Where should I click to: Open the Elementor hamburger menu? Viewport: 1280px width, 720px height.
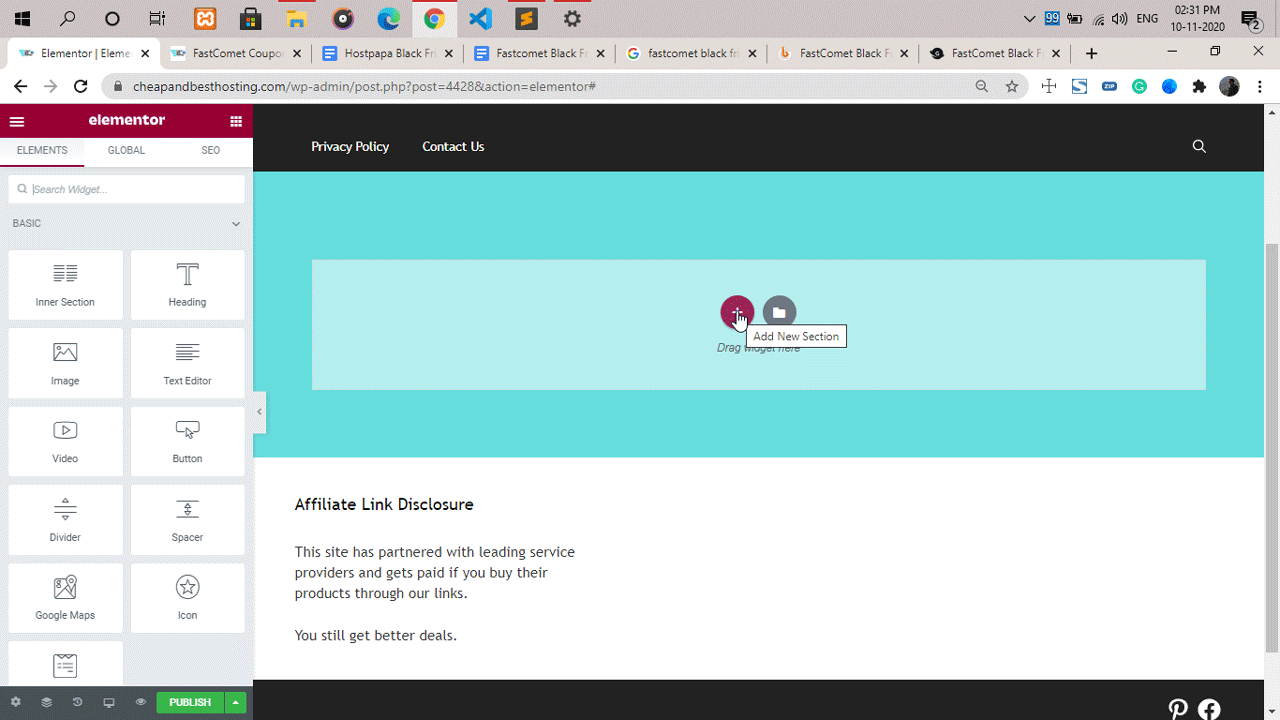pos(17,120)
